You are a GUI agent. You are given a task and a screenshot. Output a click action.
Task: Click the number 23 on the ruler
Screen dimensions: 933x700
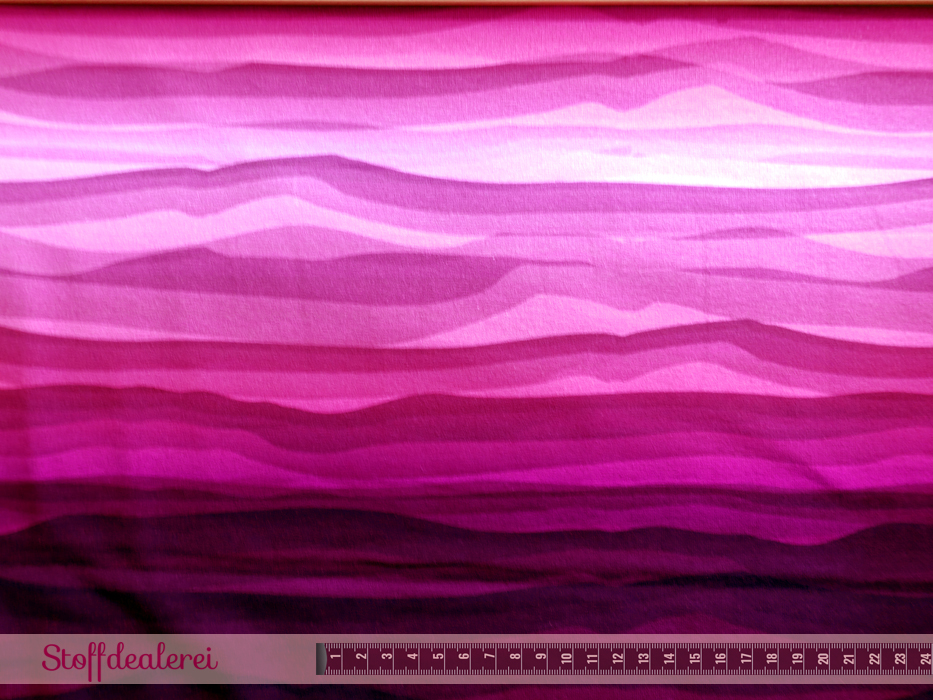point(900,658)
